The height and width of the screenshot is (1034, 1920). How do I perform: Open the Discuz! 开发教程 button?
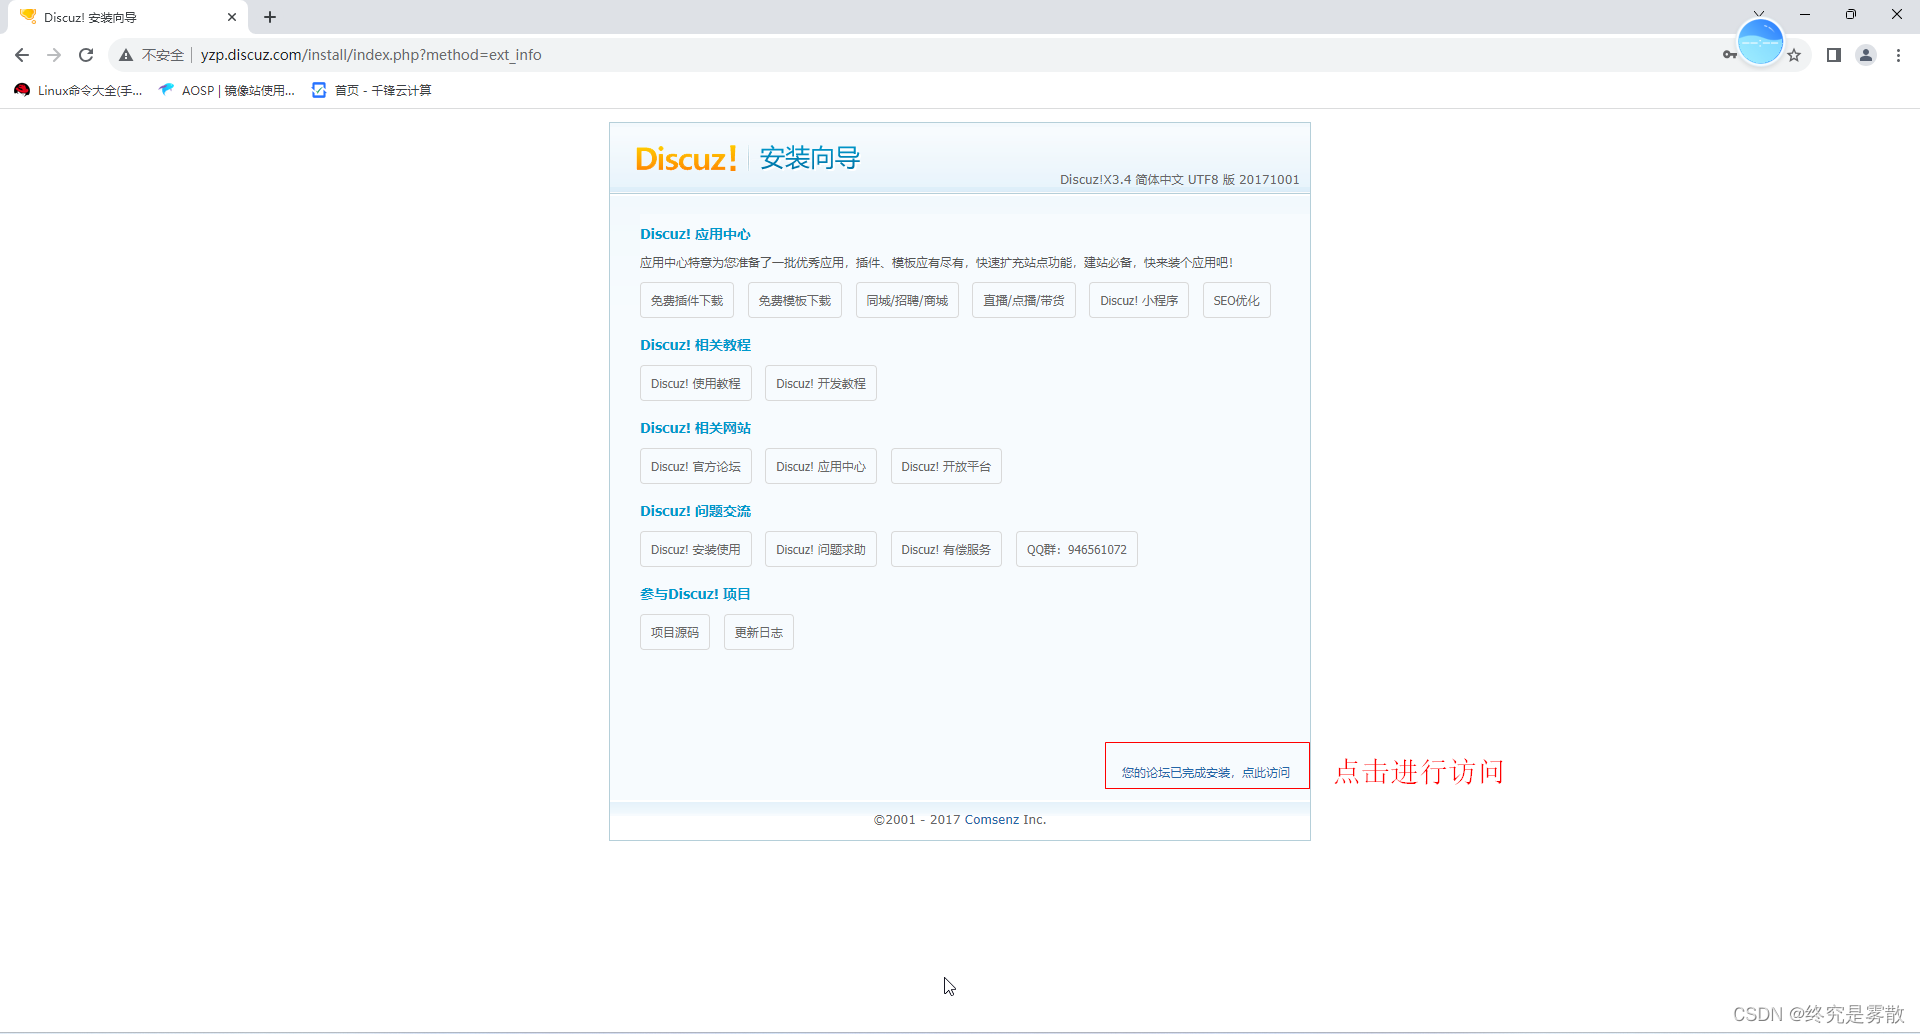[x=821, y=383]
